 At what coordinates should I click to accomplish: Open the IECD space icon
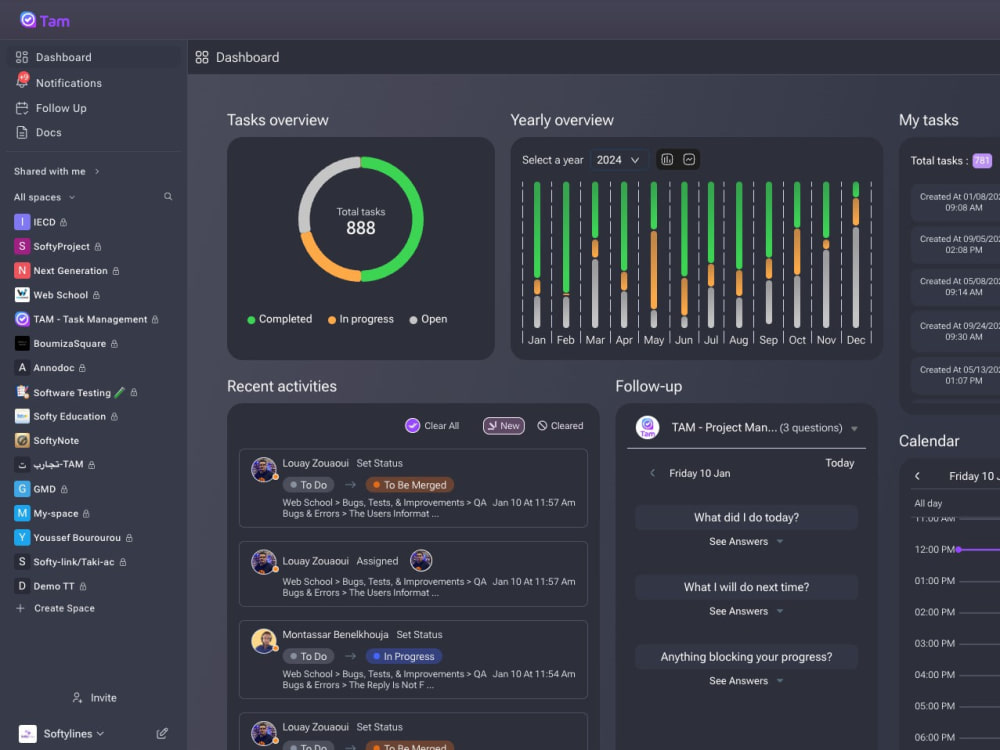22,222
